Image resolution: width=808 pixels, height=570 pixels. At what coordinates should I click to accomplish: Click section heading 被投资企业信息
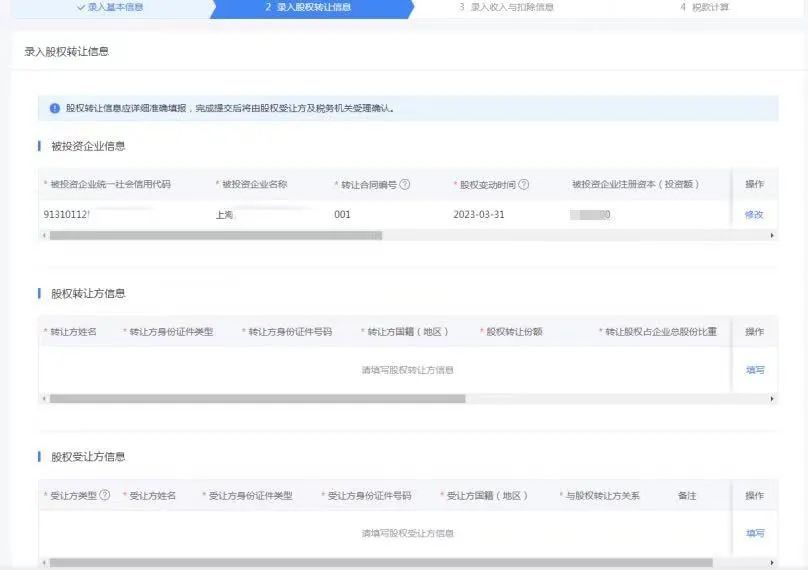coord(88,146)
